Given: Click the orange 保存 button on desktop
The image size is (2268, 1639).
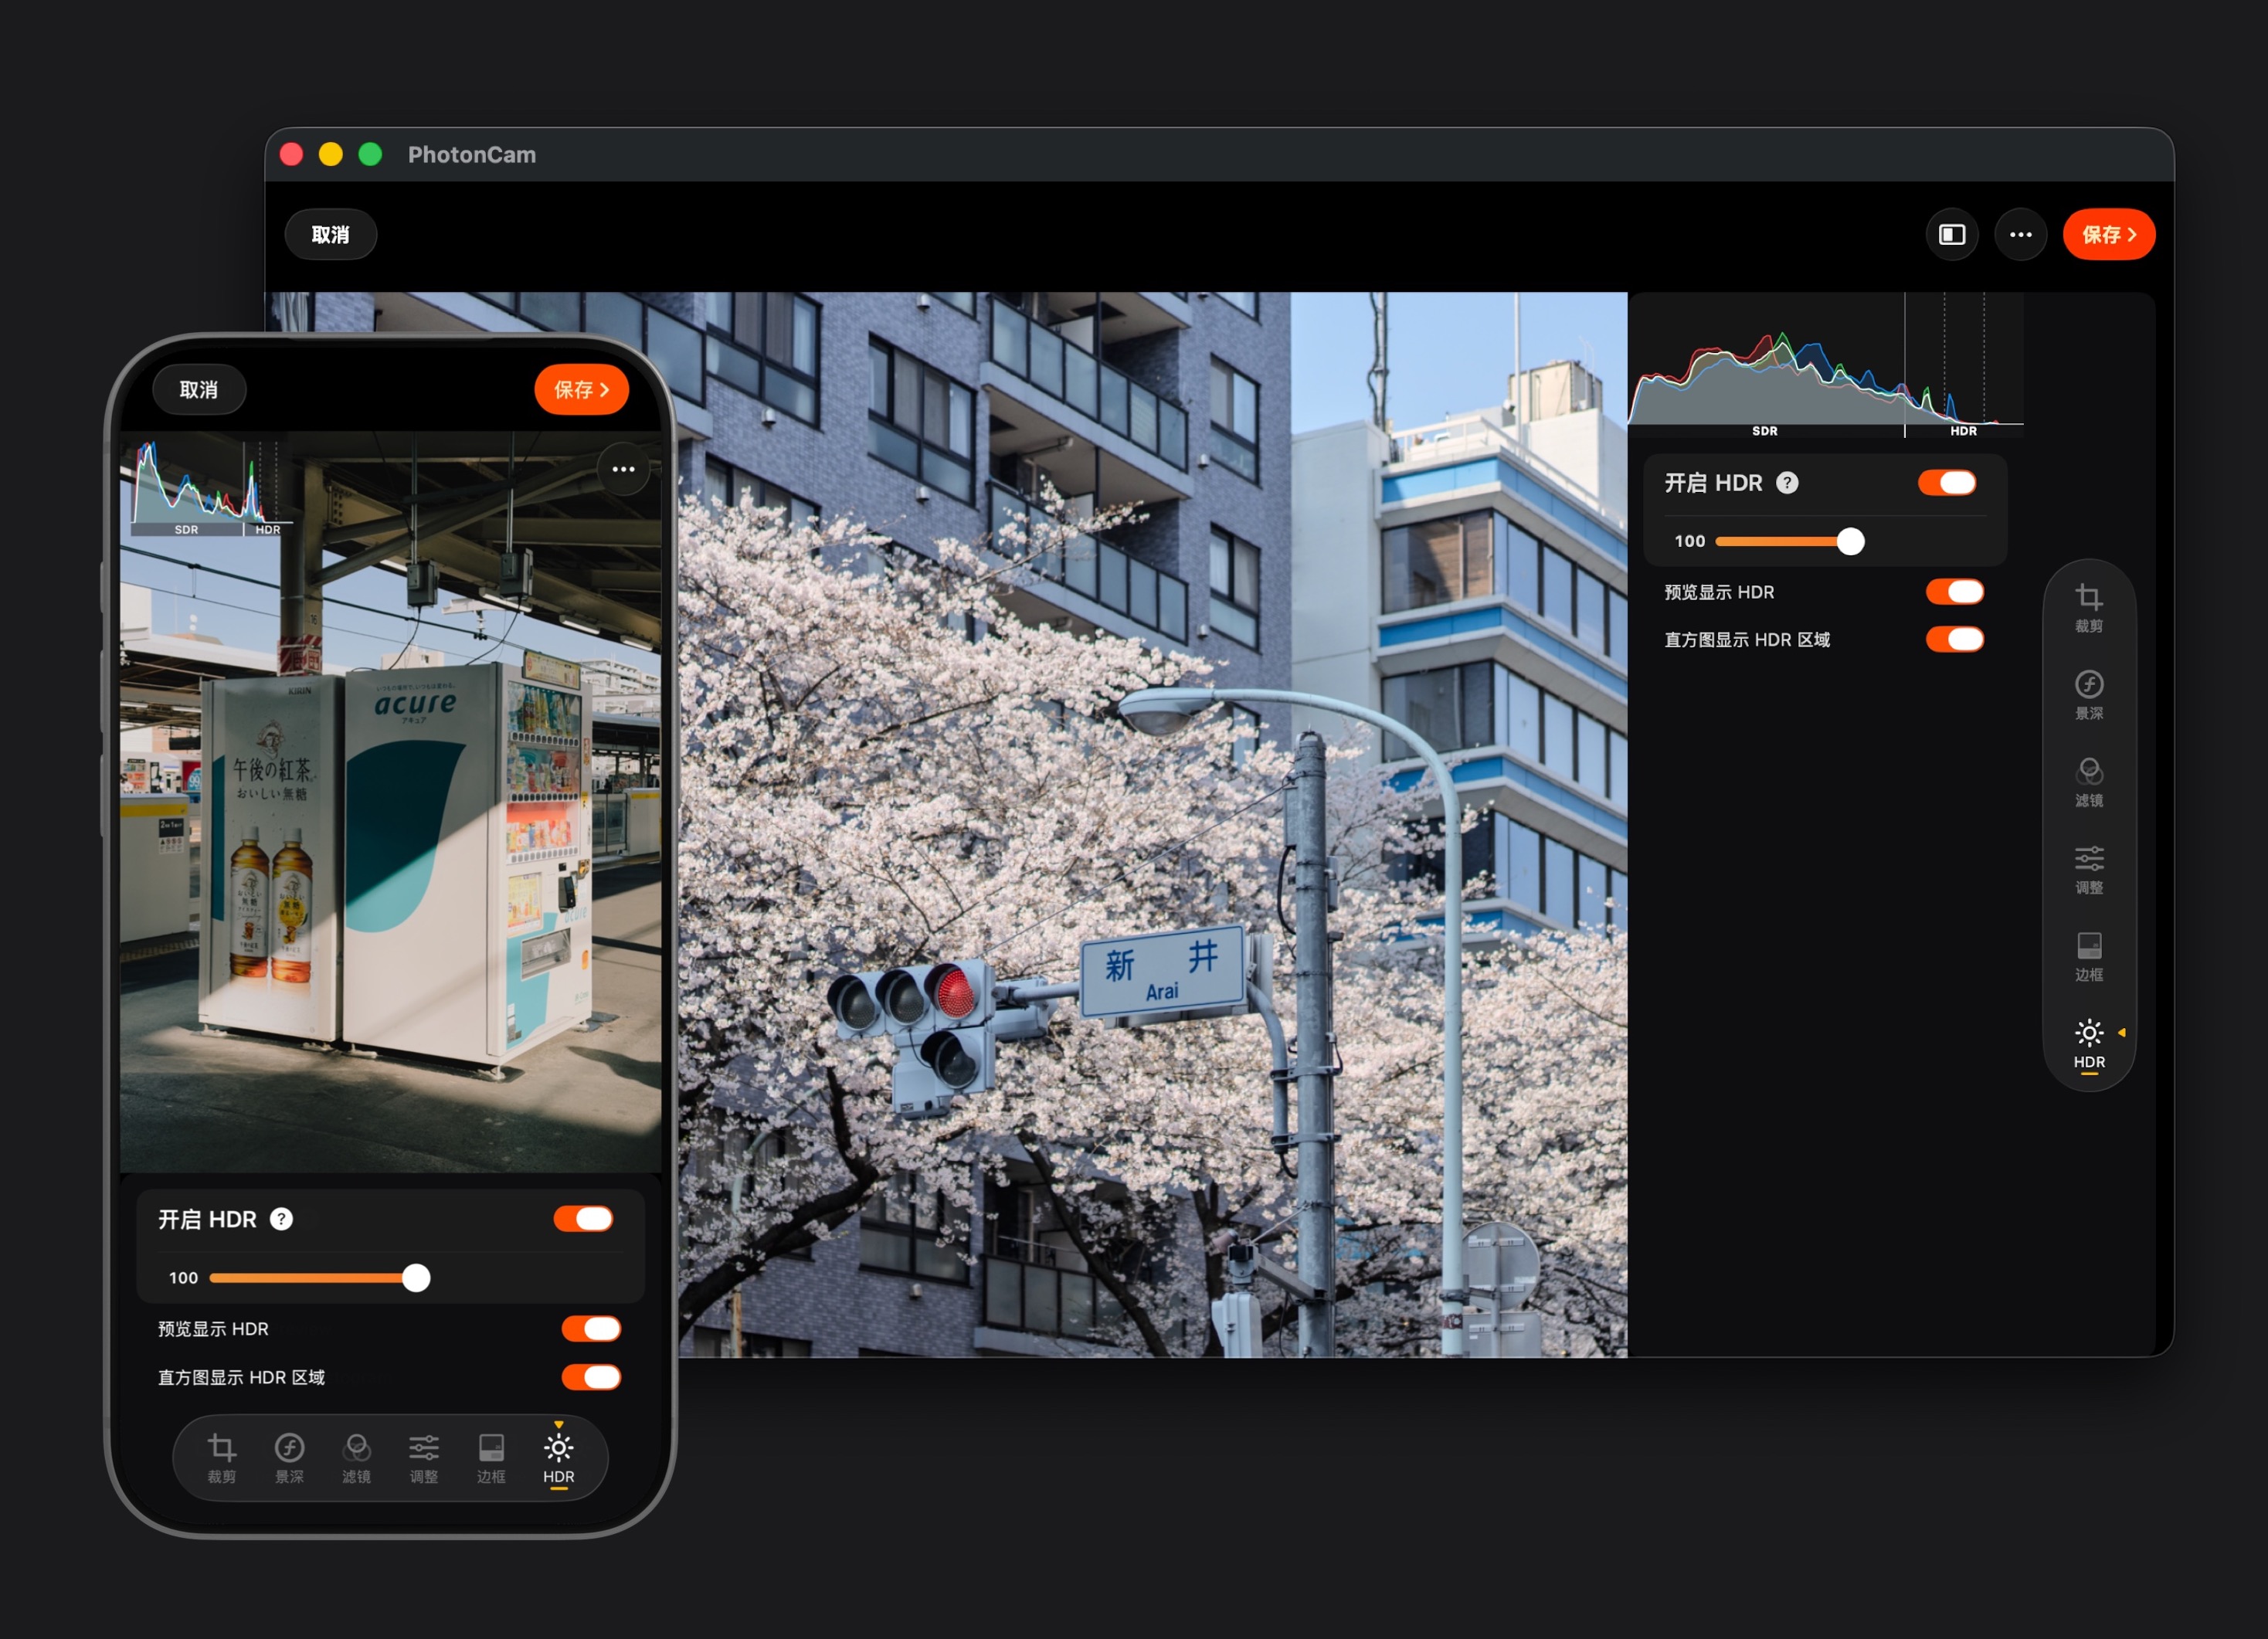Looking at the screenshot, I should tap(2108, 234).
